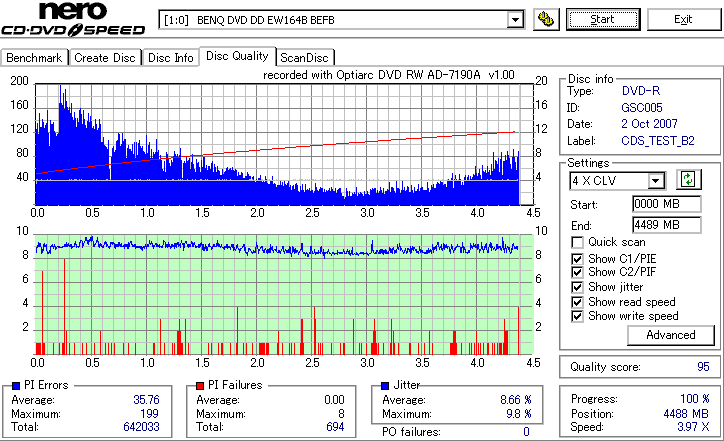Click the Speed value 3.97 X
This screenshot has height=441, width=724.
click(693, 427)
